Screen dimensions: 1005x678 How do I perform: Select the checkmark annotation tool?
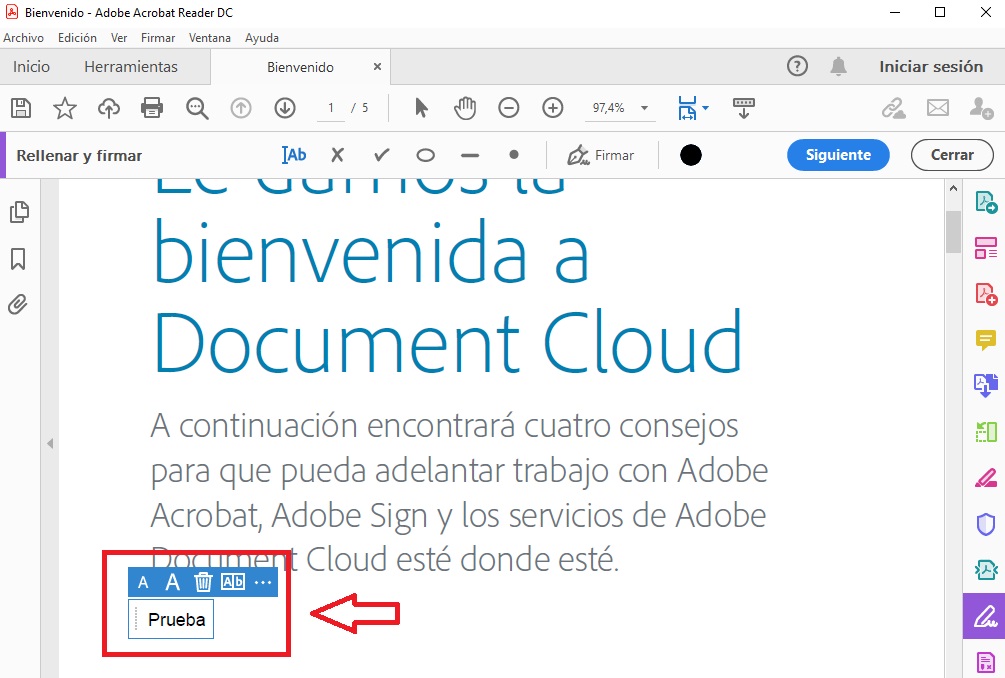tap(381, 155)
